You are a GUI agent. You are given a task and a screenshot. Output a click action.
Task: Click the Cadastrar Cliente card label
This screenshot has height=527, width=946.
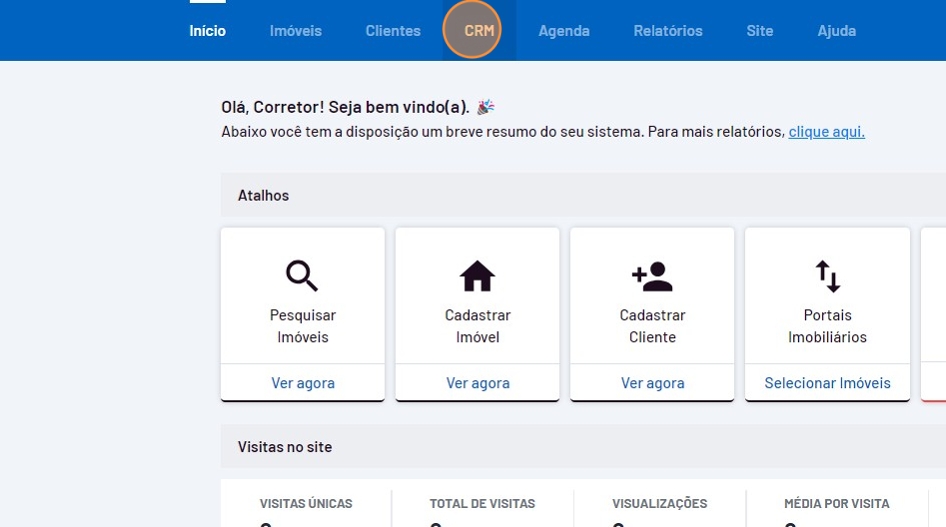click(653, 326)
